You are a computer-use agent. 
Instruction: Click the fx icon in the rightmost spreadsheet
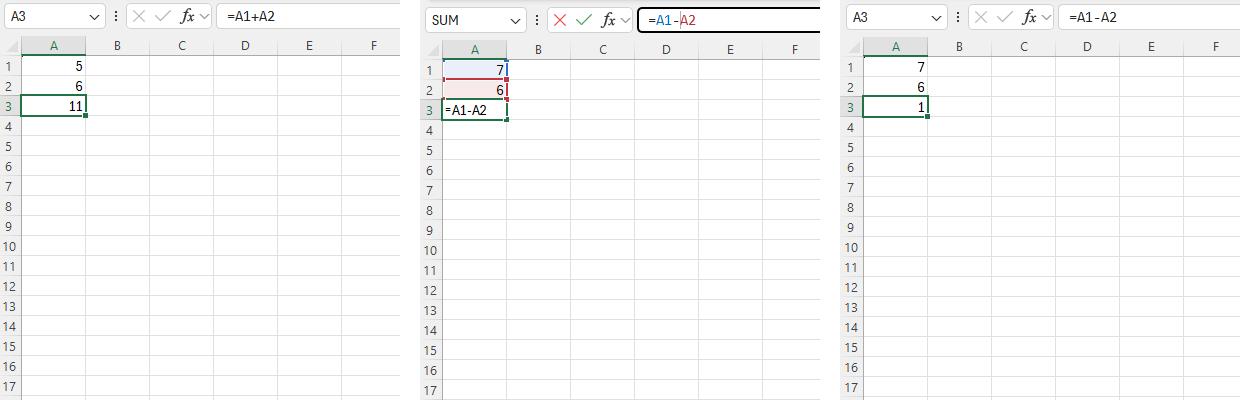[1028, 17]
